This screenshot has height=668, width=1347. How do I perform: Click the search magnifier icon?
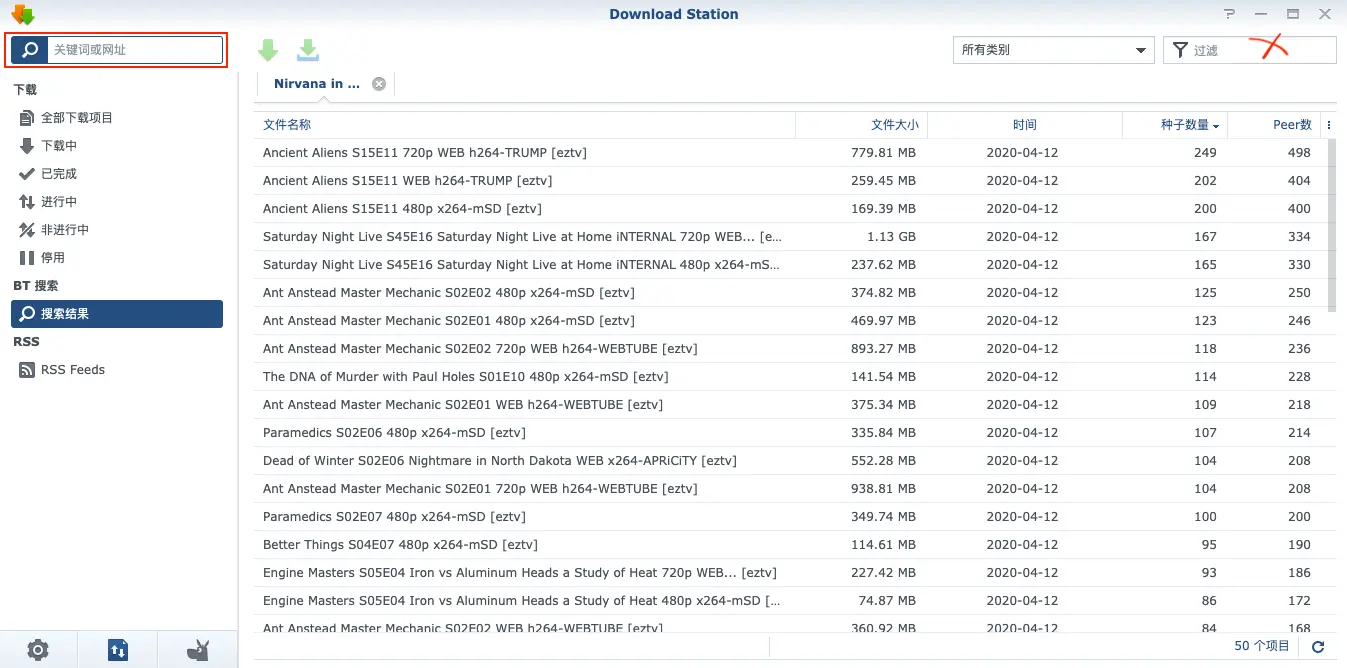coord(30,50)
